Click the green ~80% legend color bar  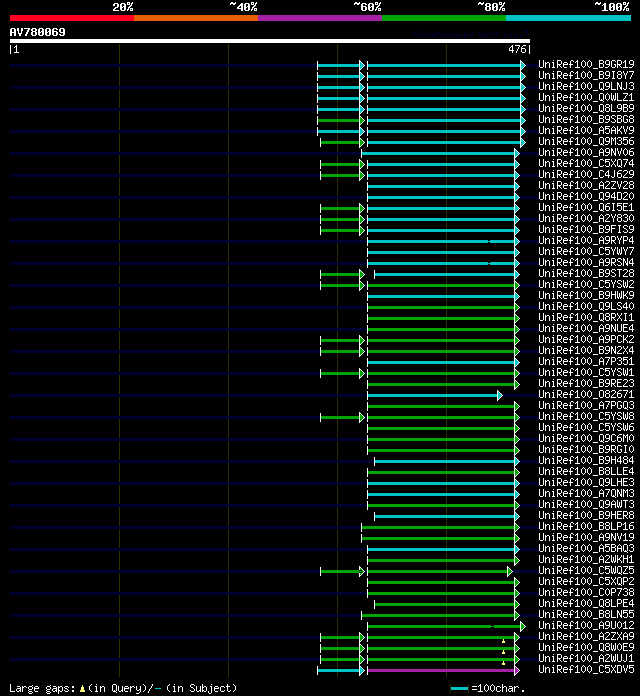pyautogui.click(x=444, y=18)
